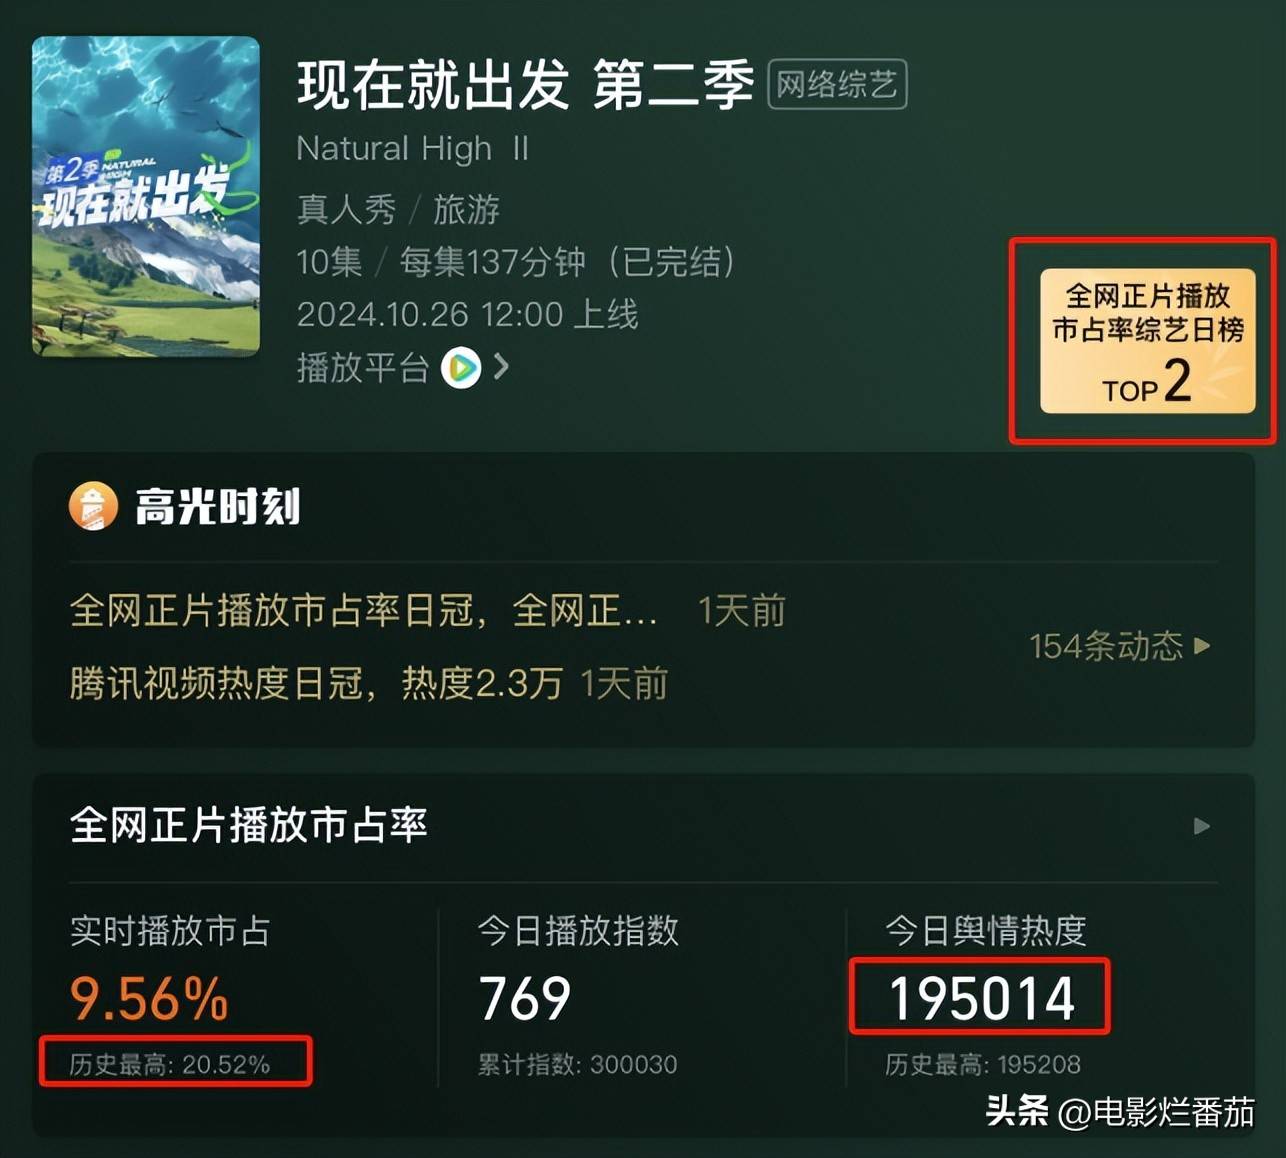Expand the 全网正片播放市占率 section arrow
Screen dimensions: 1286x1158
tap(1202, 826)
